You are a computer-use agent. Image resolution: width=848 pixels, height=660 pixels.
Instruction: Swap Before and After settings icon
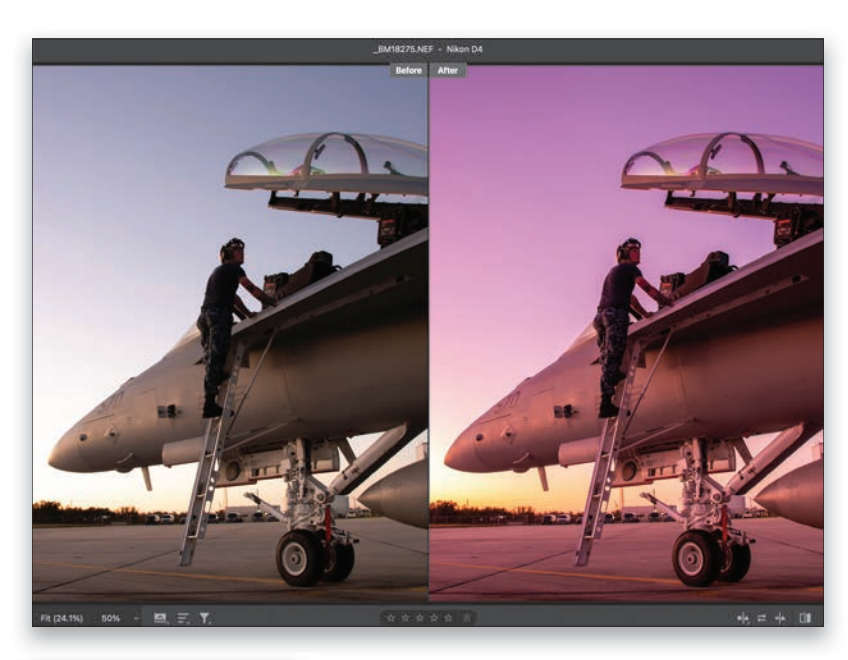click(761, 619)
